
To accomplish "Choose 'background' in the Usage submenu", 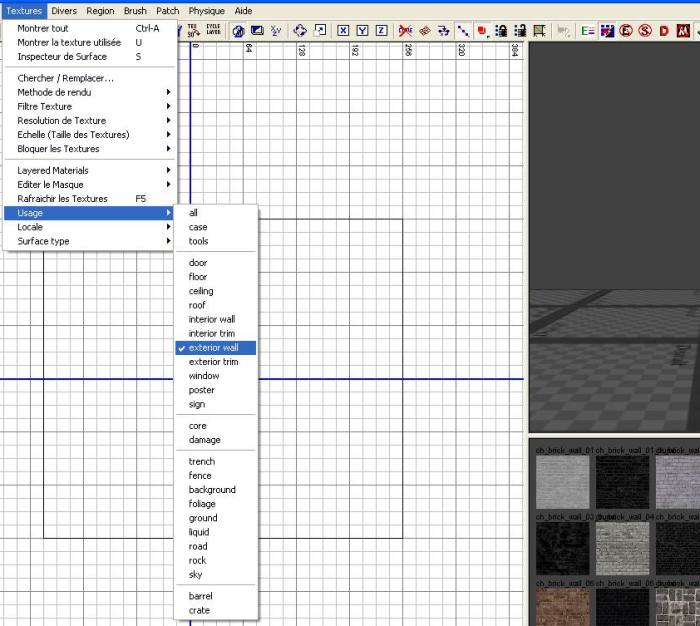I will click(x=216, y=489).
